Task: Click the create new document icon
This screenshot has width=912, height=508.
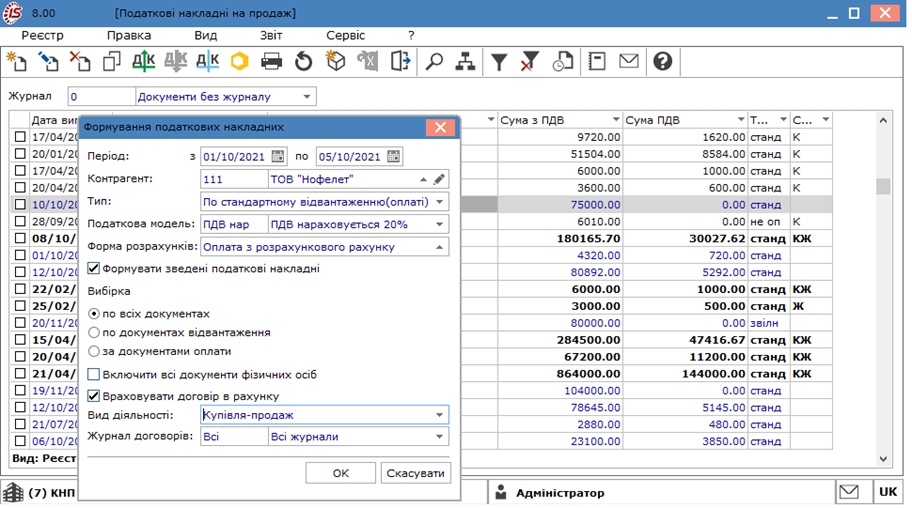Action: pos(16,61)
